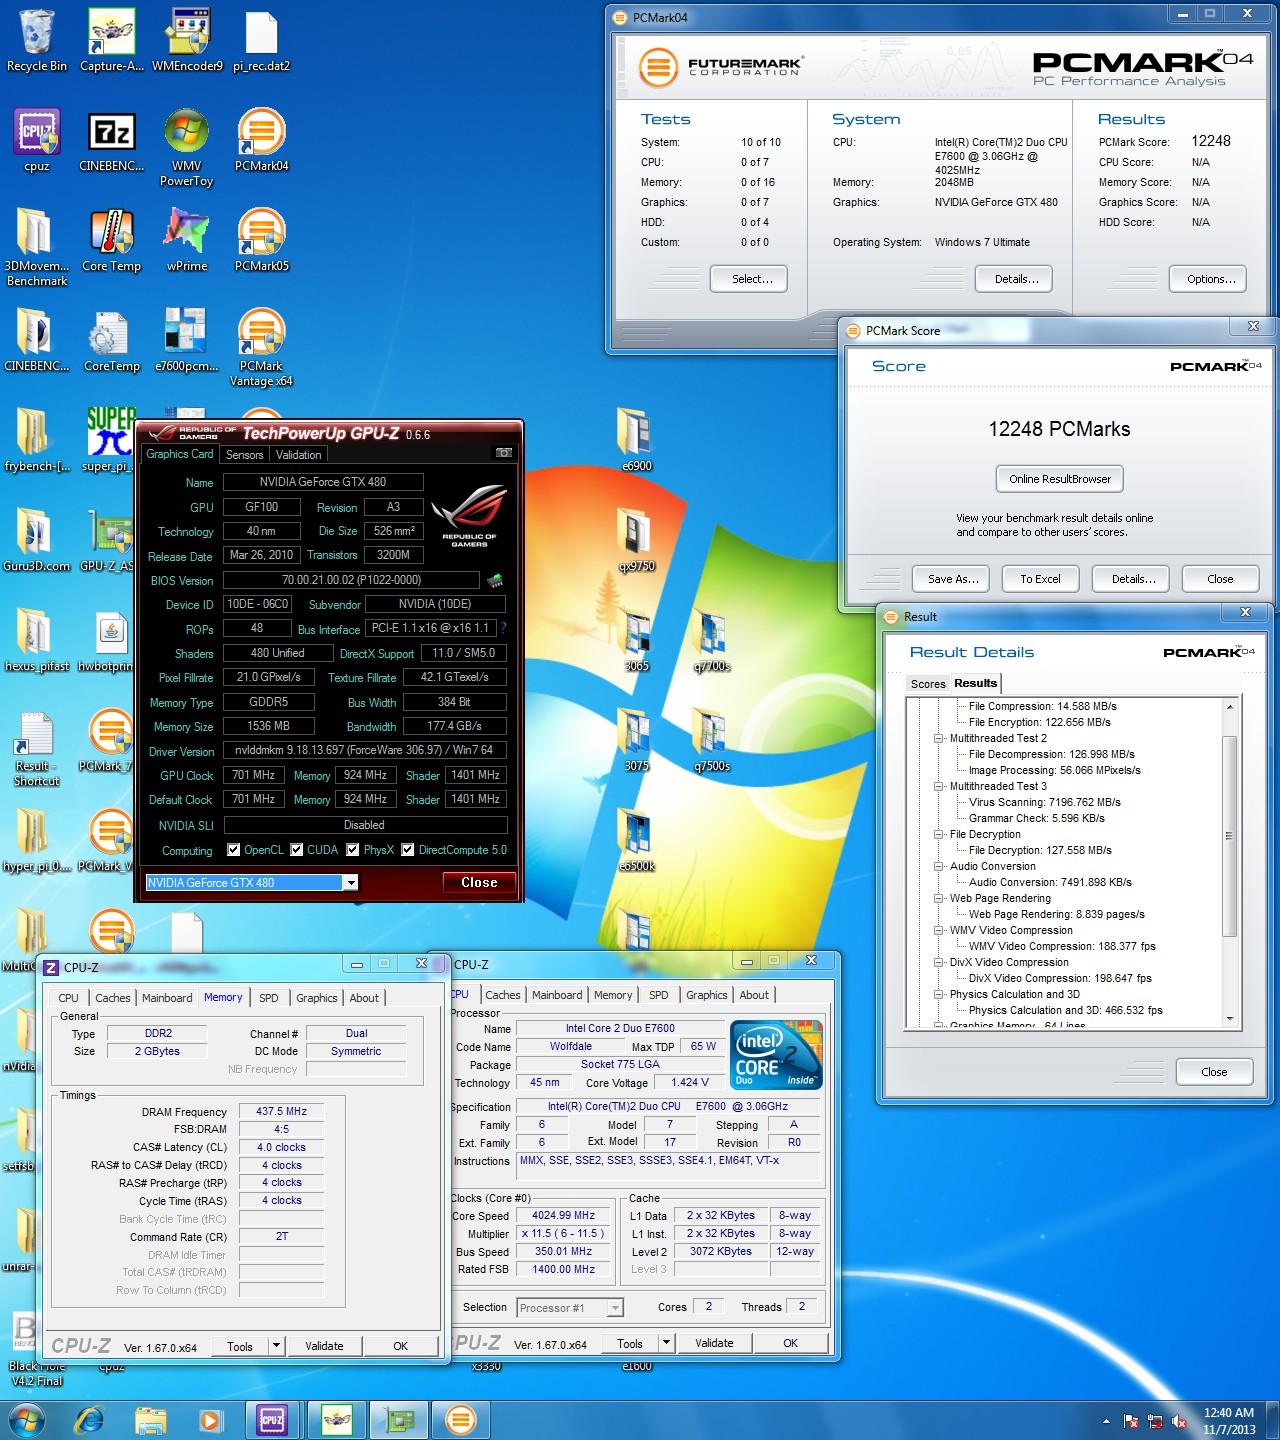Open the GPU selection dropdown in GPU-Z
1280x1440 pixels.
[x=350, y=882]
